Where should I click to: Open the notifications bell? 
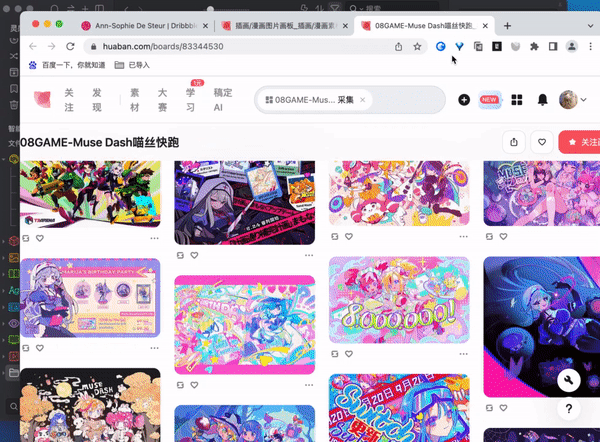[542, 100]
